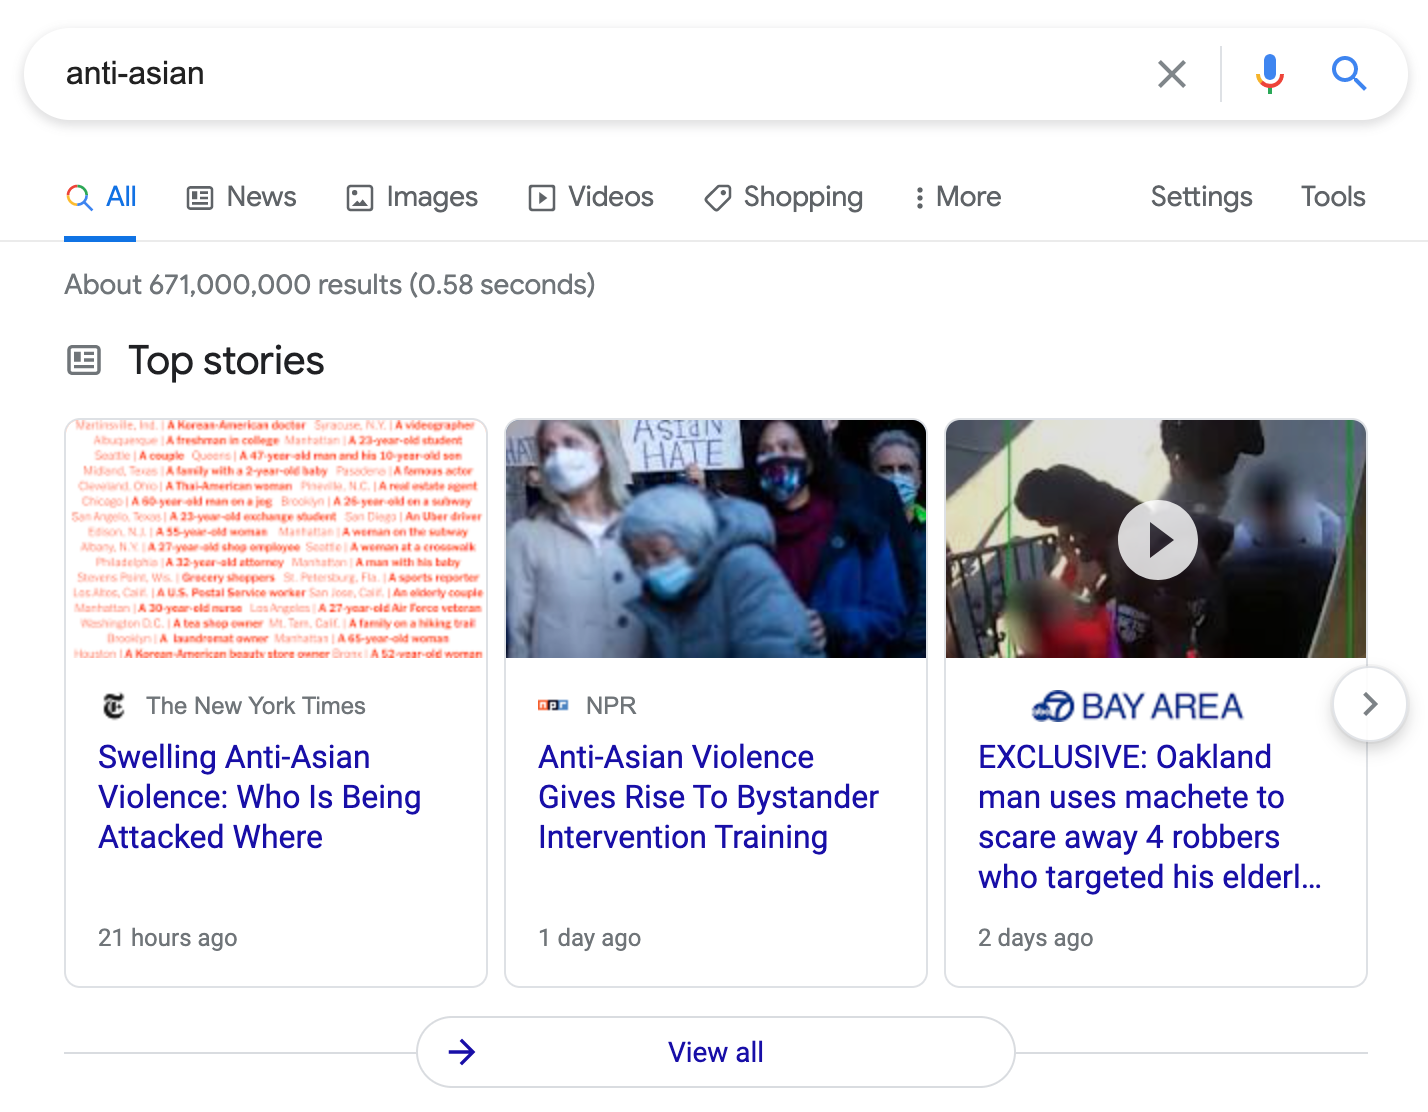Switch to the Images tab
Screen dimensions: 1428x1112
[x=412, y=197]
